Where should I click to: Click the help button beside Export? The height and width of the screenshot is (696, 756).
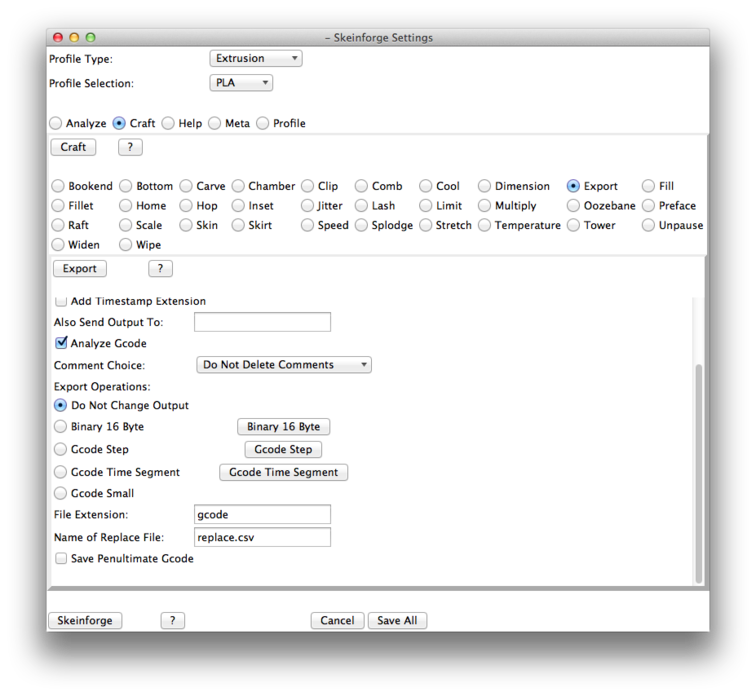160,269
